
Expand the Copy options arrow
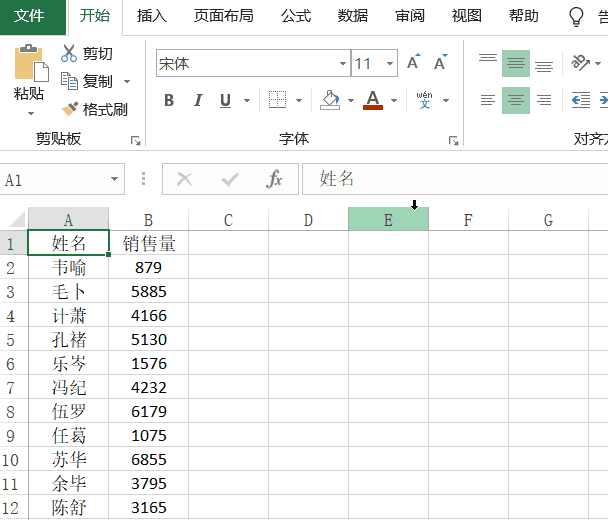127,81
